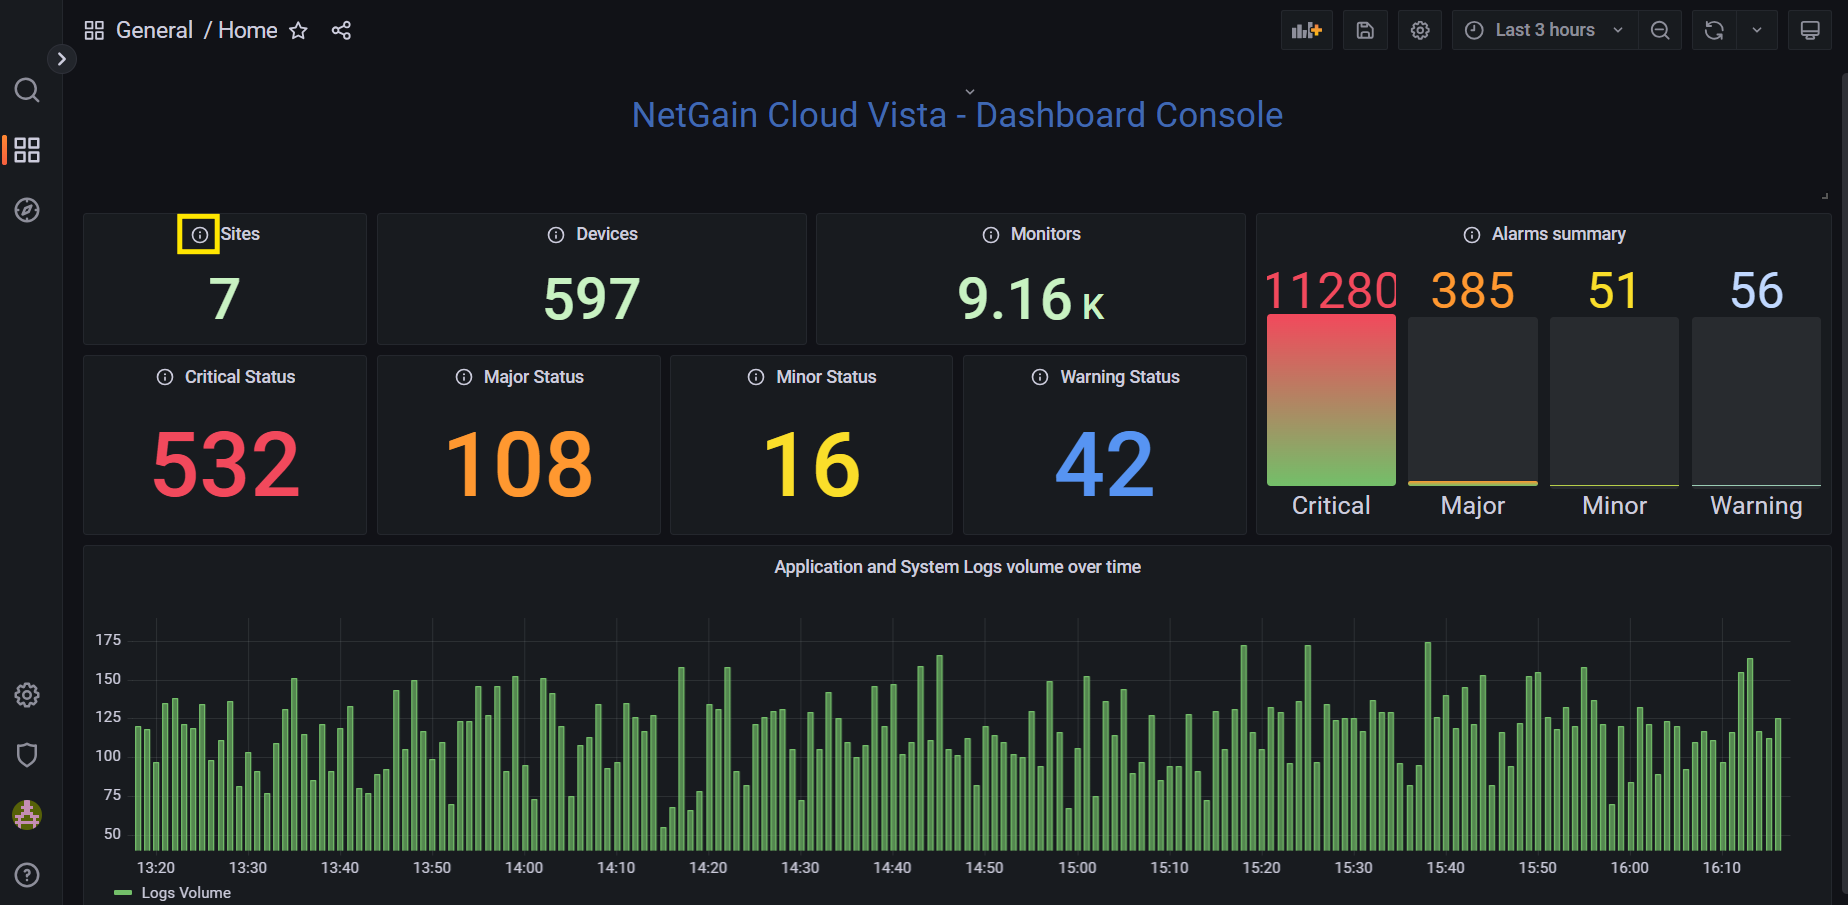Open the Minor Status panel title menu

coord(826,377)
